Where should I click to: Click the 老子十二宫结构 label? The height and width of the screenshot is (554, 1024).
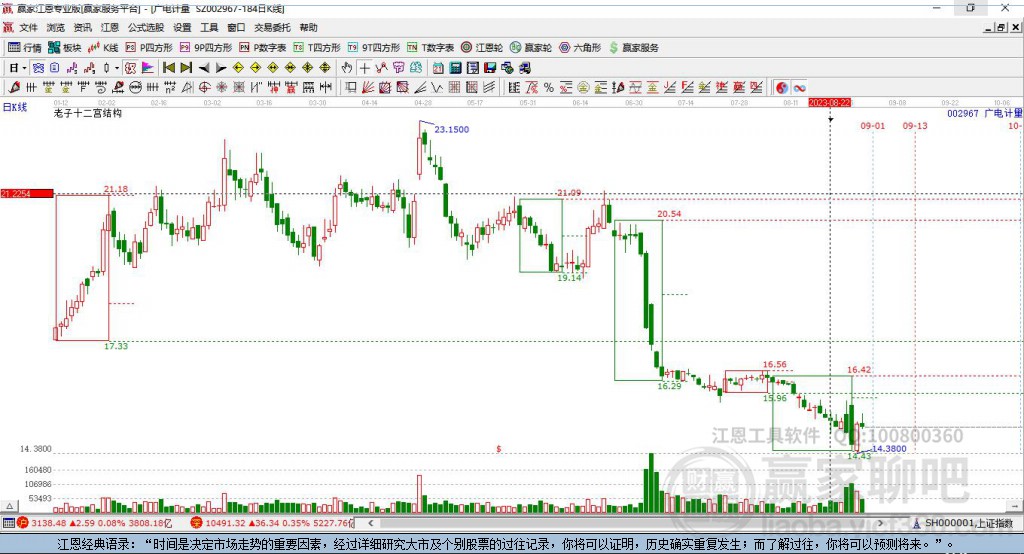click(88, 113)
